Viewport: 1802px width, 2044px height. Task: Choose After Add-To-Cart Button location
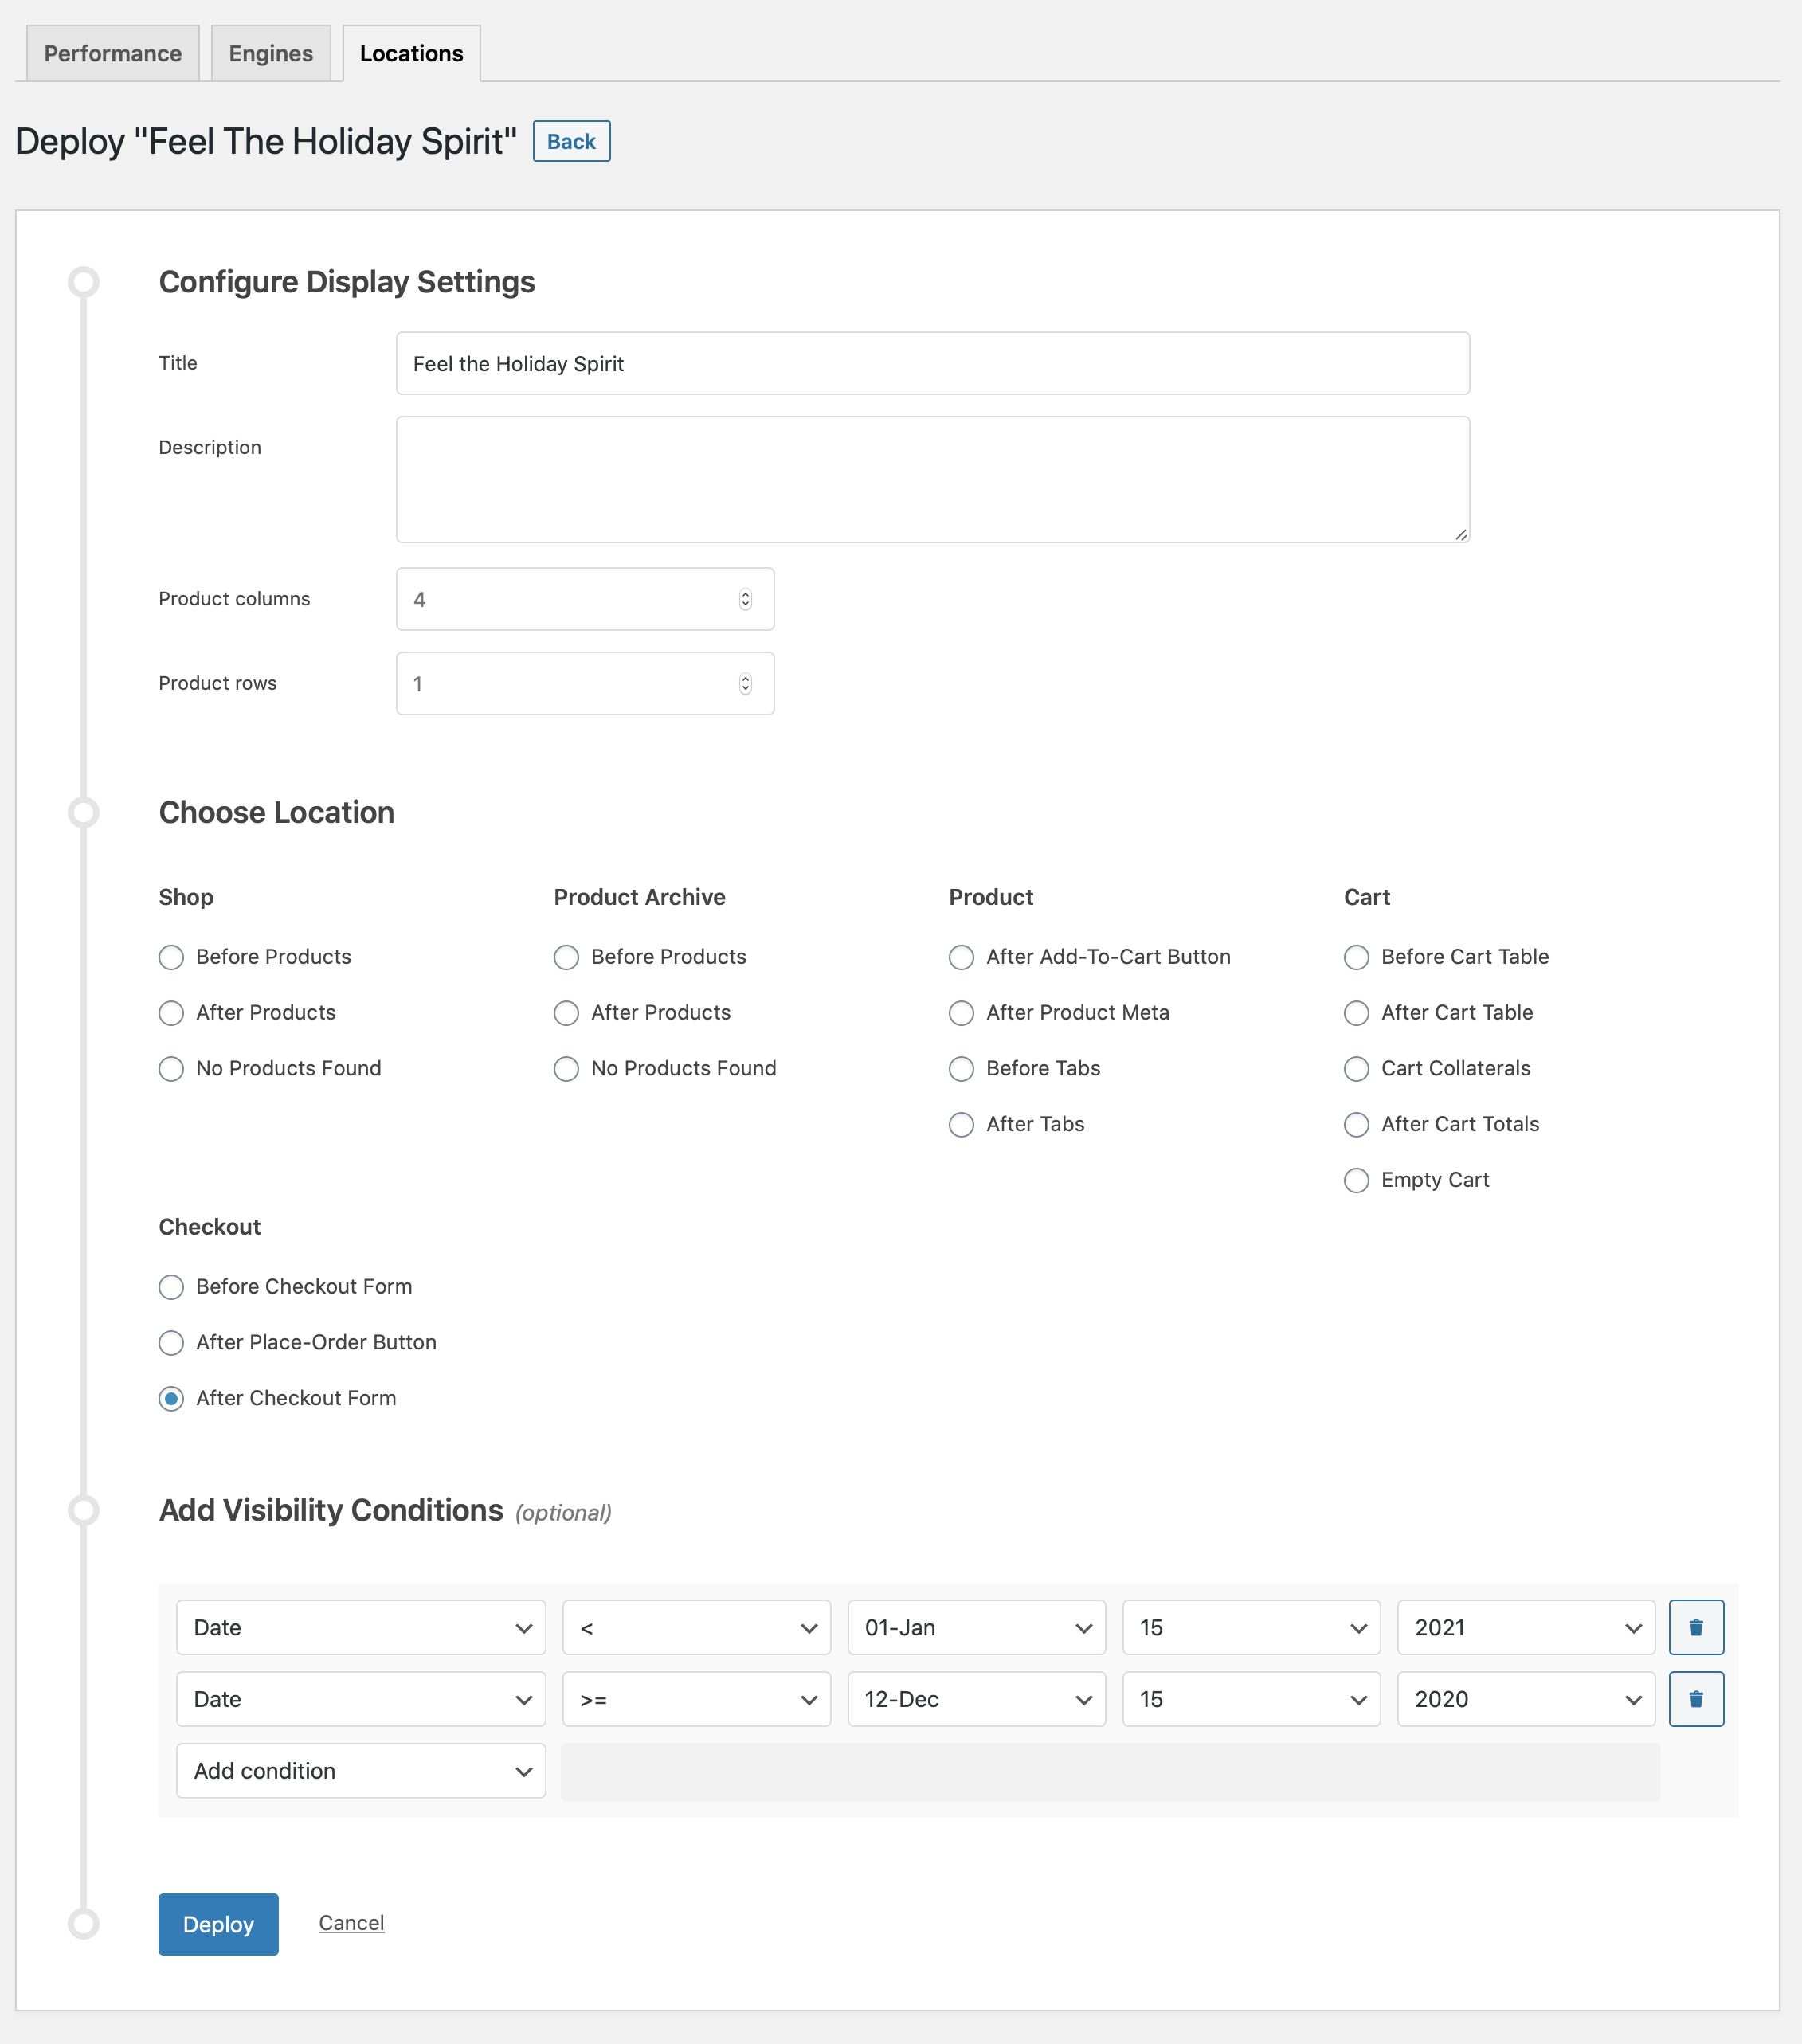pyautogui.click(x=961, y=957)
